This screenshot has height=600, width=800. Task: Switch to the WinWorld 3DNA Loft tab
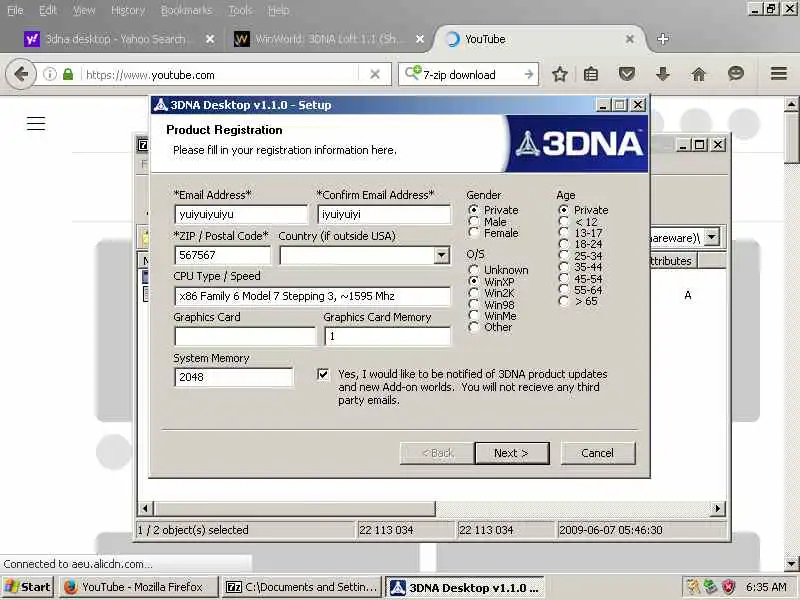click(x=329, y=39)
